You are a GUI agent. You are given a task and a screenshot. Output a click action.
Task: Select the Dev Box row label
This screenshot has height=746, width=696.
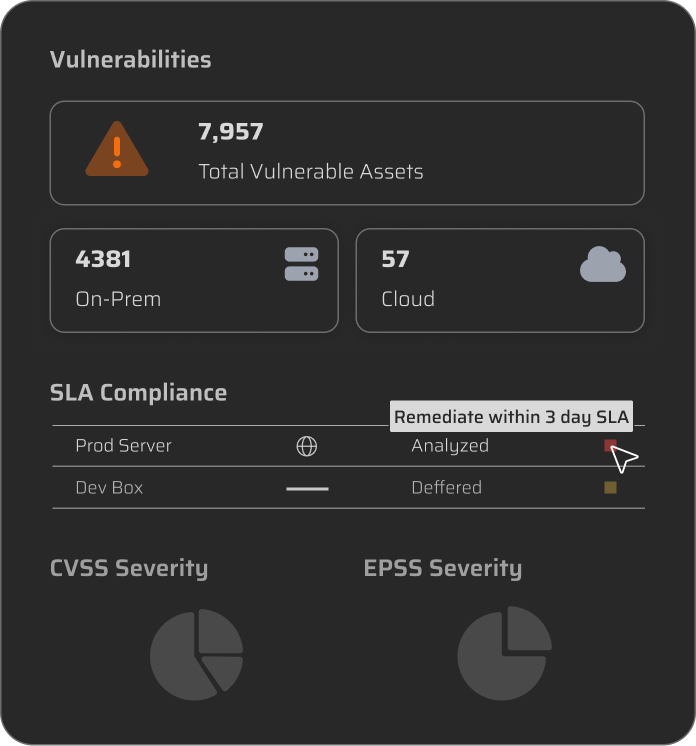[109, 488]
